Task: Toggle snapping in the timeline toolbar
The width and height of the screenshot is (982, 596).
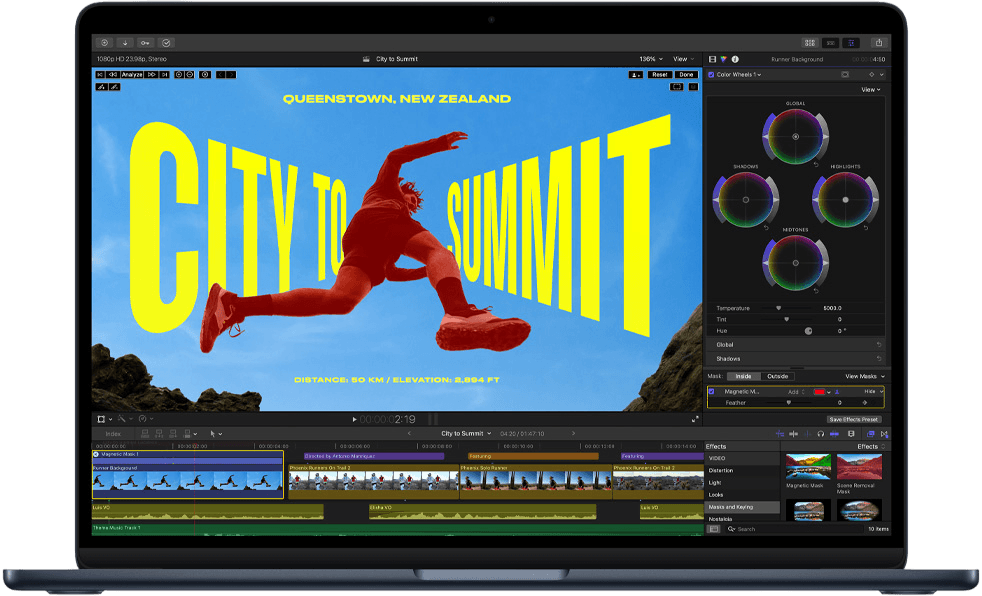Action: [834, 433]
